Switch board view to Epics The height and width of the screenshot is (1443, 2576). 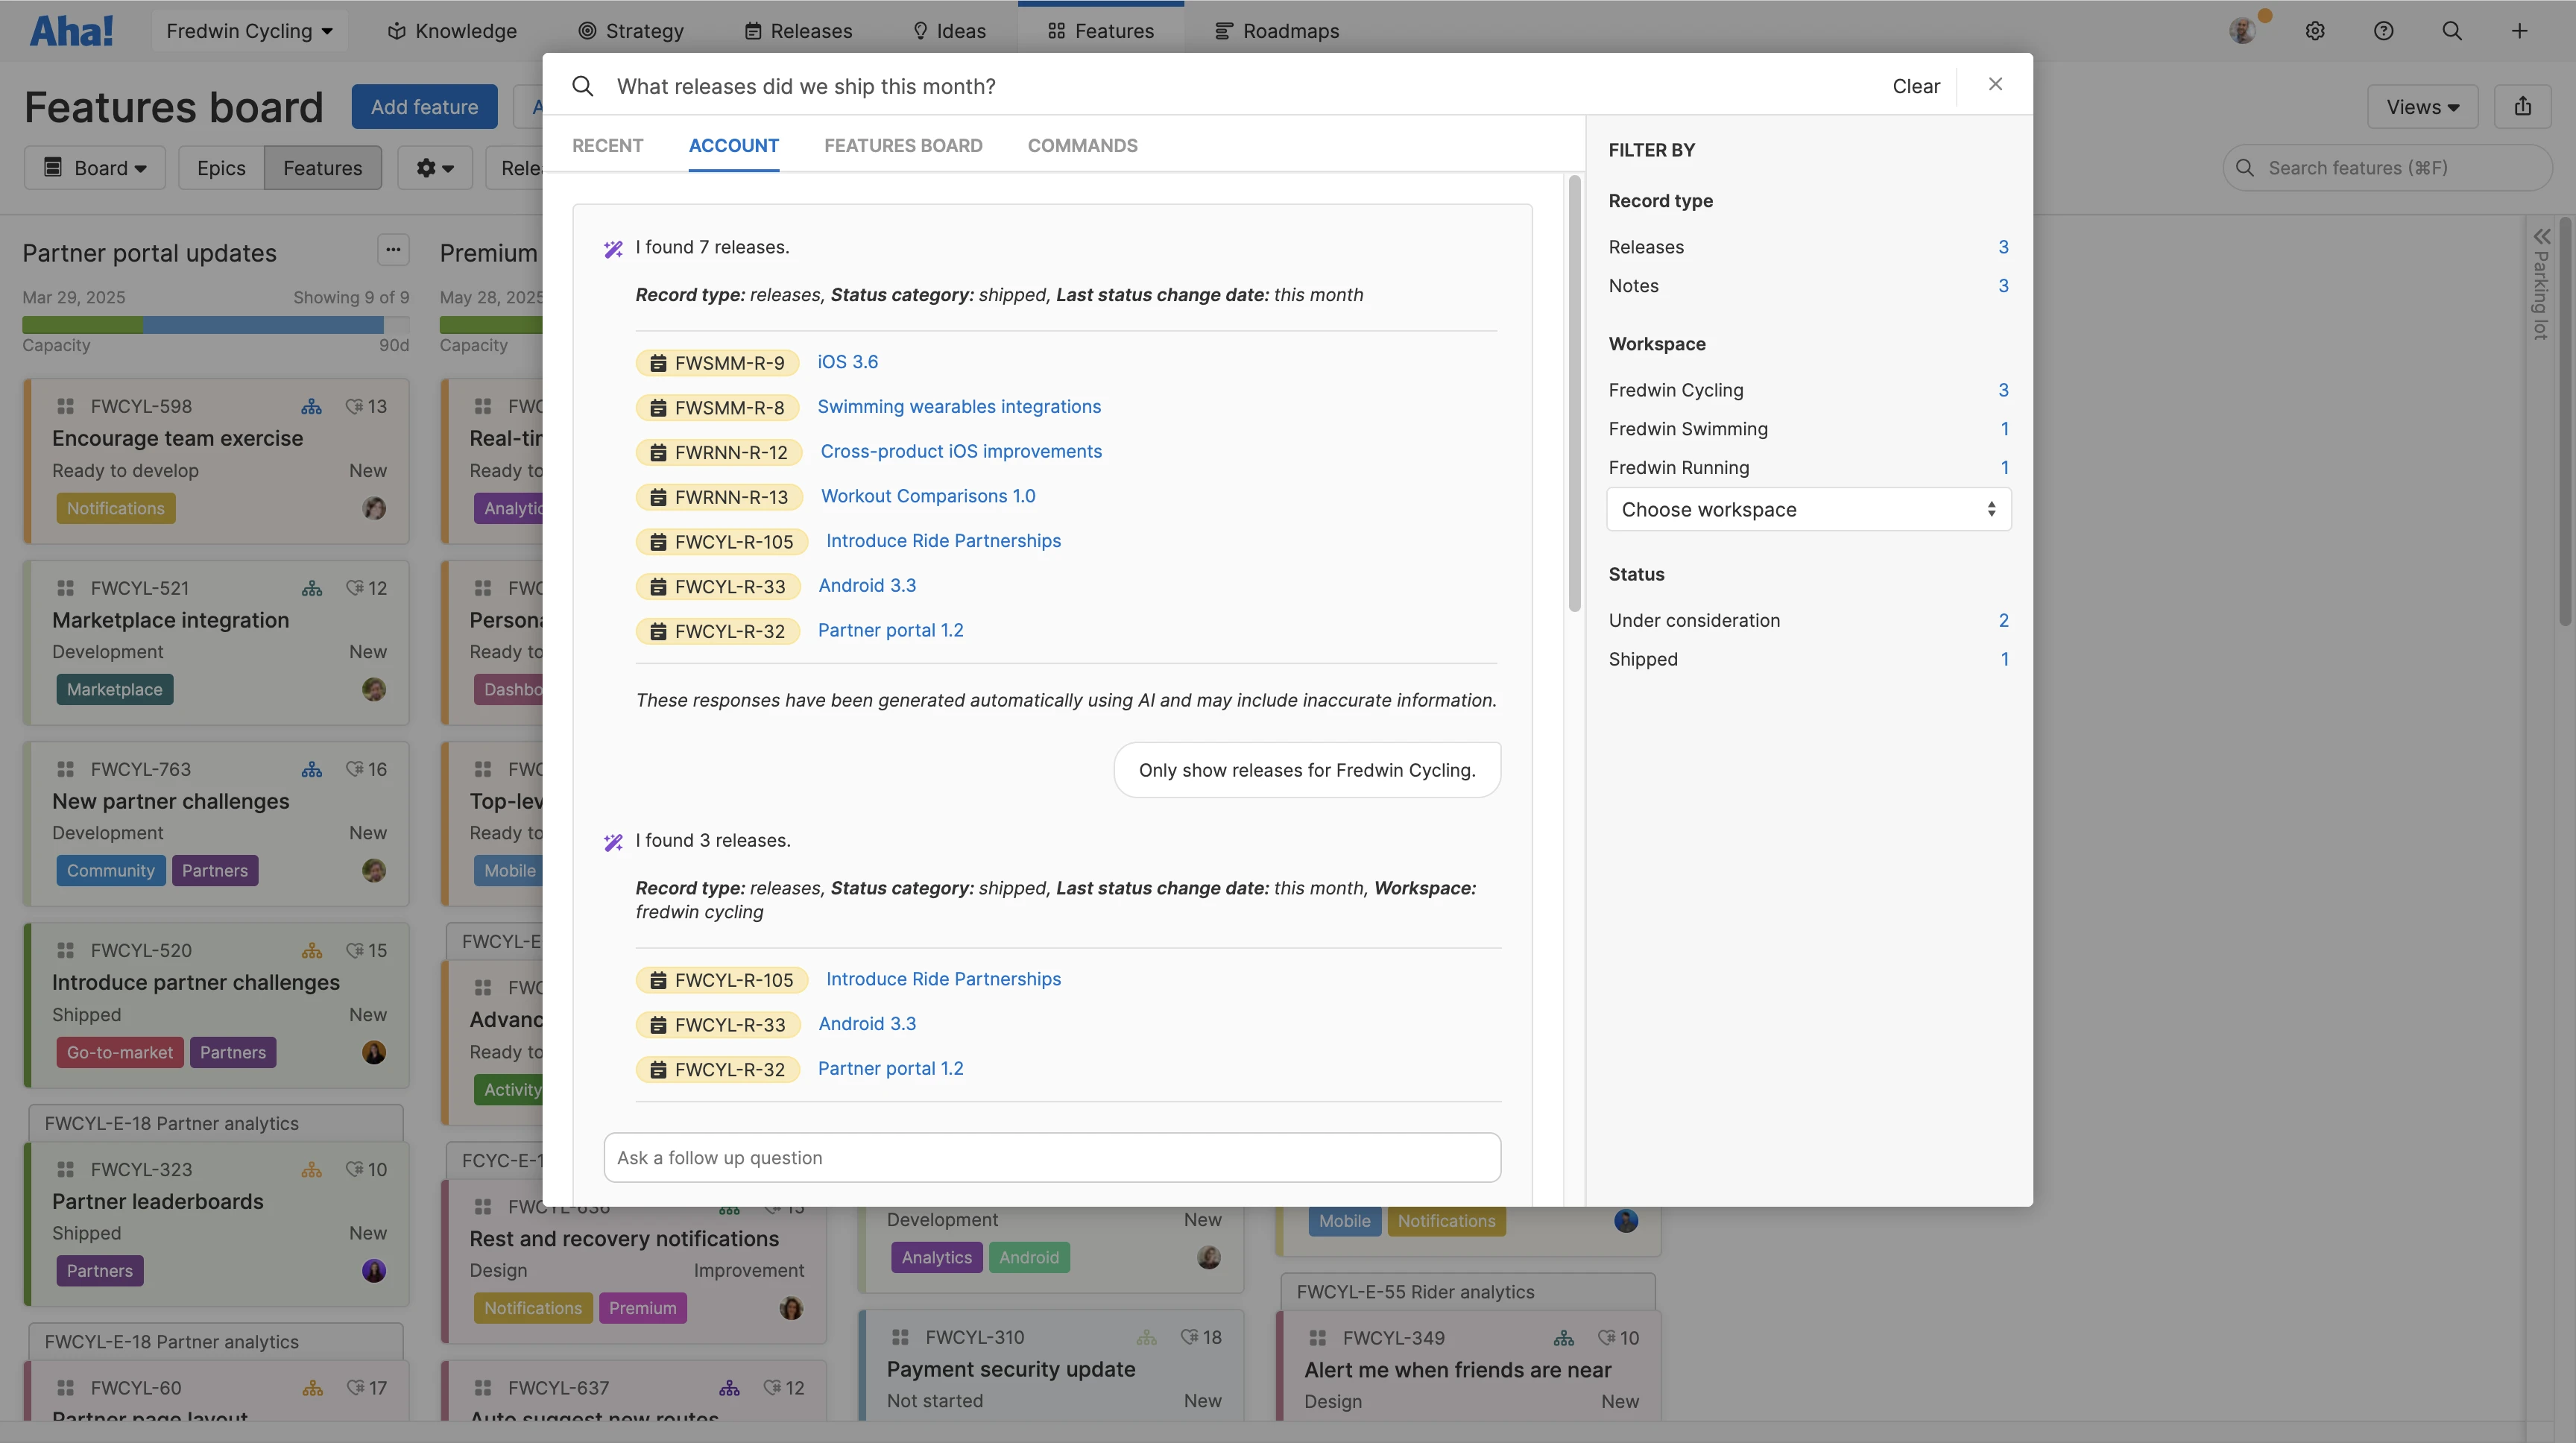point(221,168)
